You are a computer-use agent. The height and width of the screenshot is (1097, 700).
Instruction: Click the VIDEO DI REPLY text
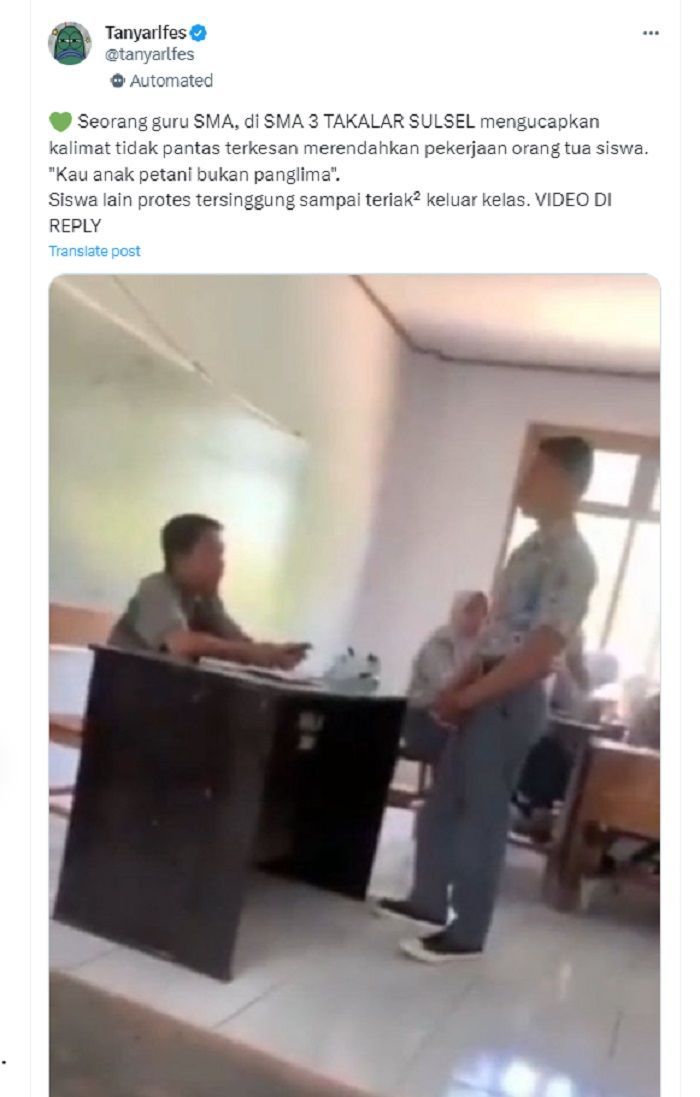tap(330, 213)
